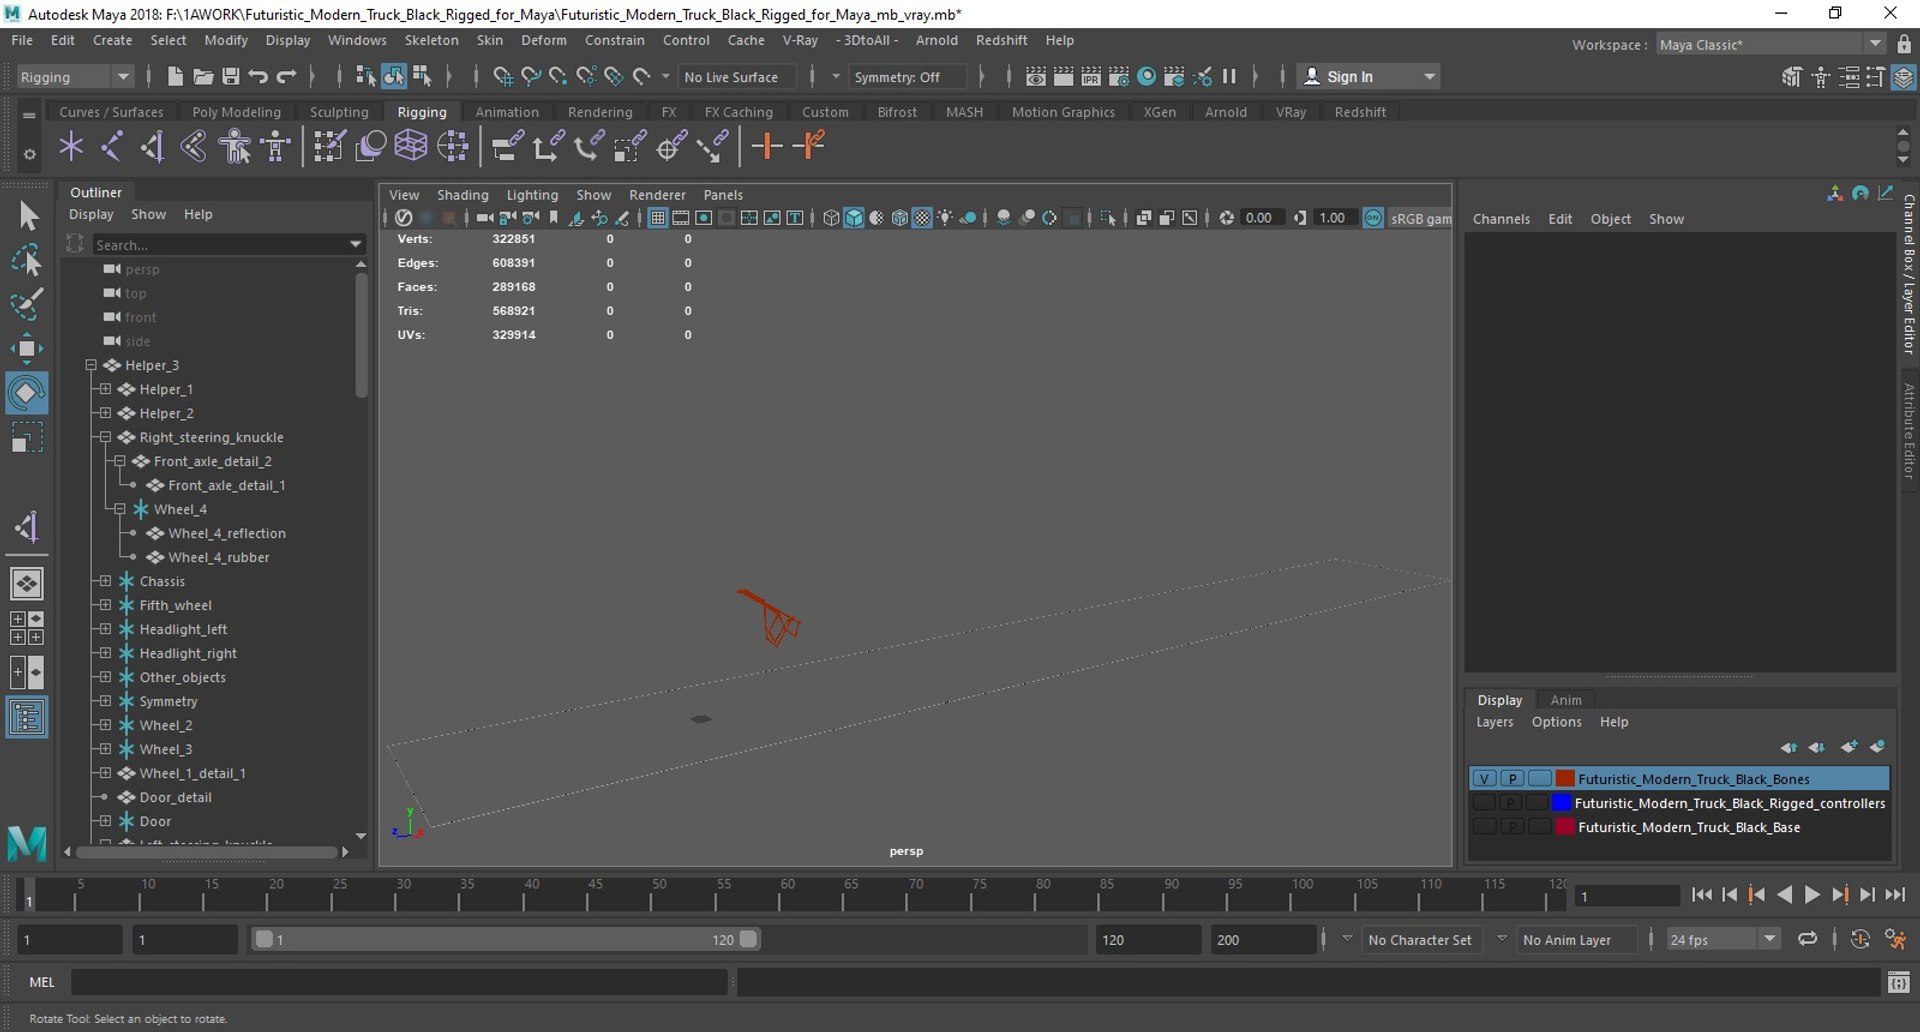This screenshot has width=1920, height=1032.
Task: Switch to the Poly Modeling shelf tab
Action: pos(236,112)
